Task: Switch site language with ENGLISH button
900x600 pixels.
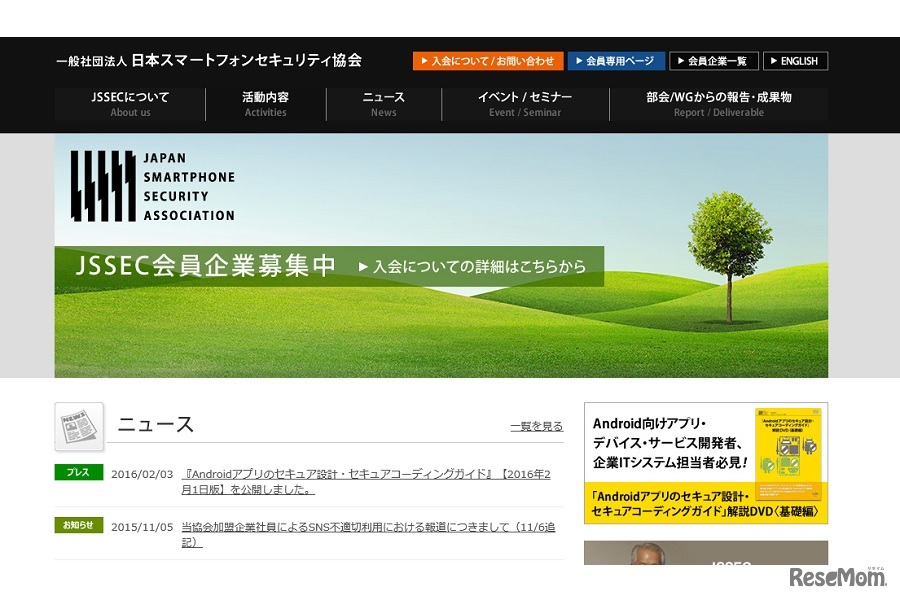Action: (x=795, y=61)
